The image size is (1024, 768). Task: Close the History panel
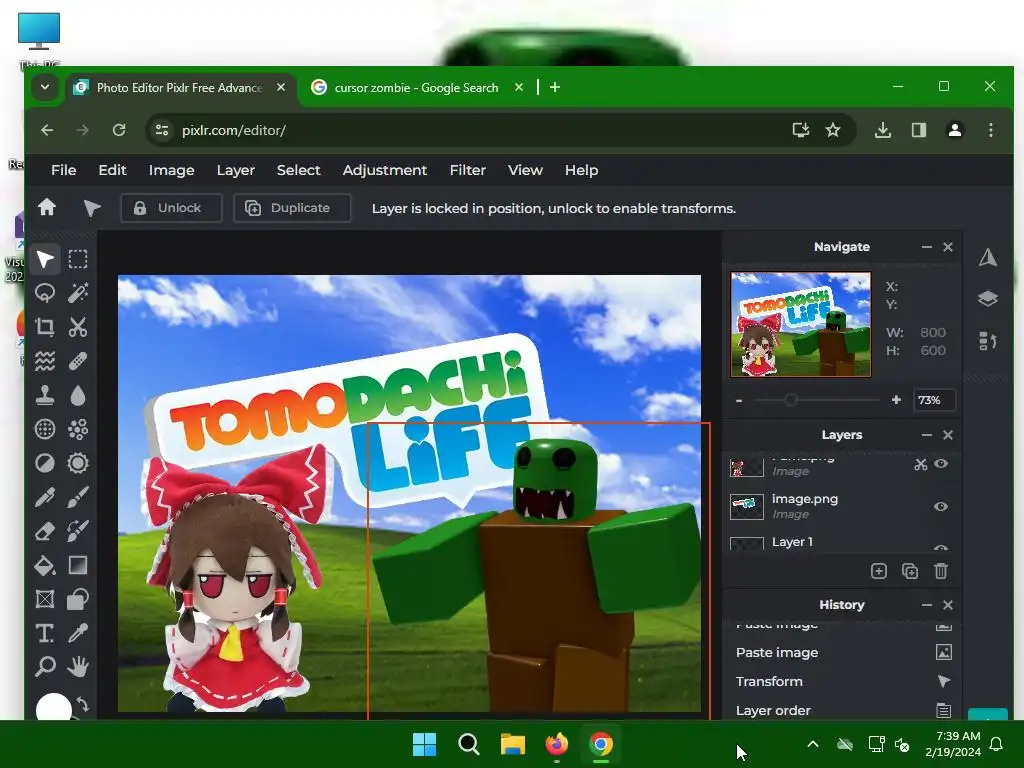click(x=948, y=605)
